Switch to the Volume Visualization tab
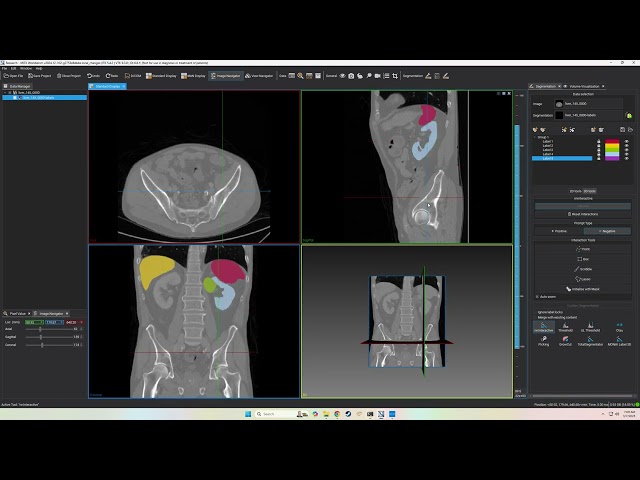This screenshot has height=480, width=640. coord(584,87)
